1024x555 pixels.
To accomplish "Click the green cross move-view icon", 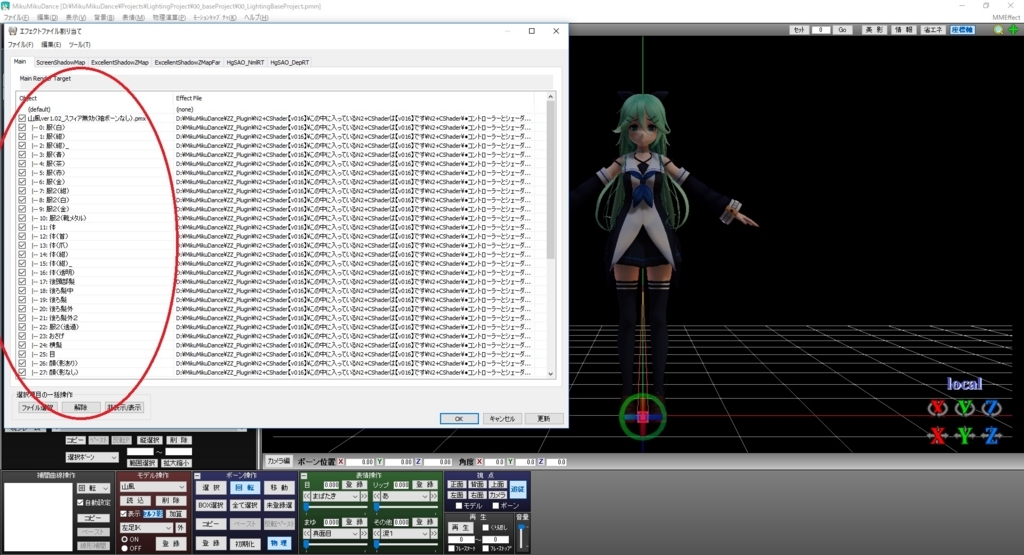I will [x=1014, y=30].
